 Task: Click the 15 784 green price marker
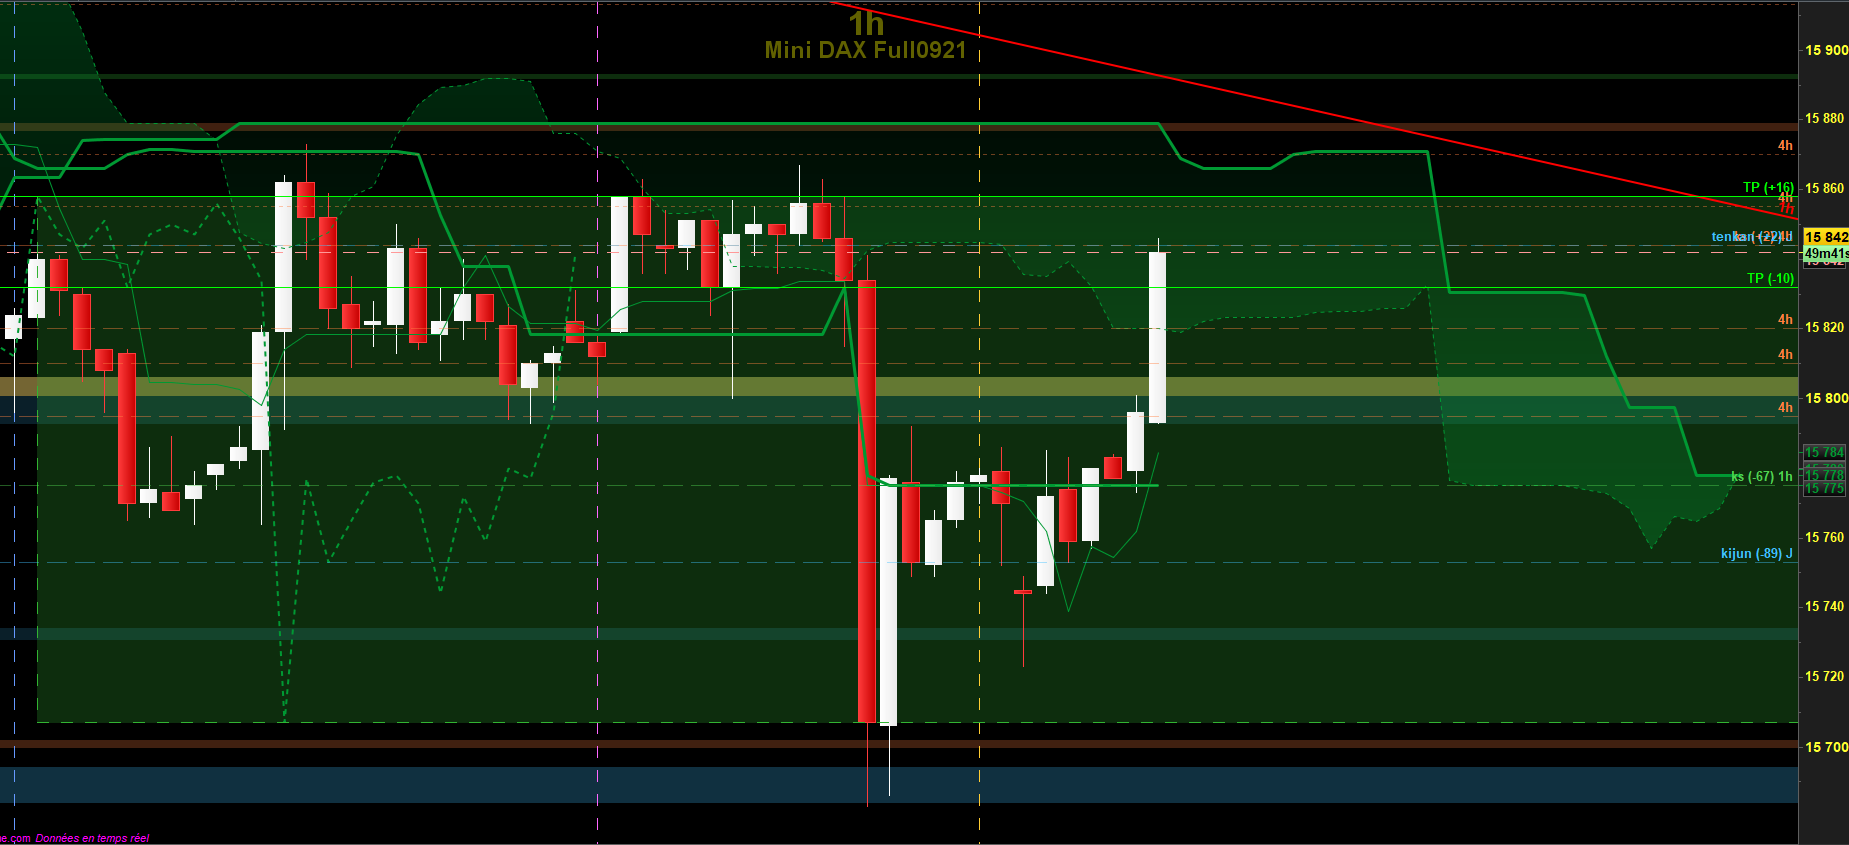[1825, 452]
